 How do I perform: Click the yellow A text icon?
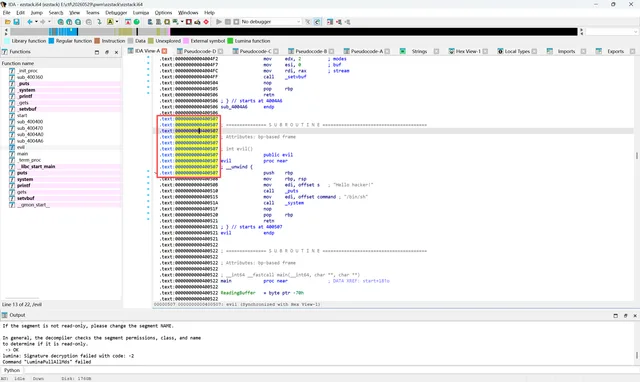coord(110,22)
